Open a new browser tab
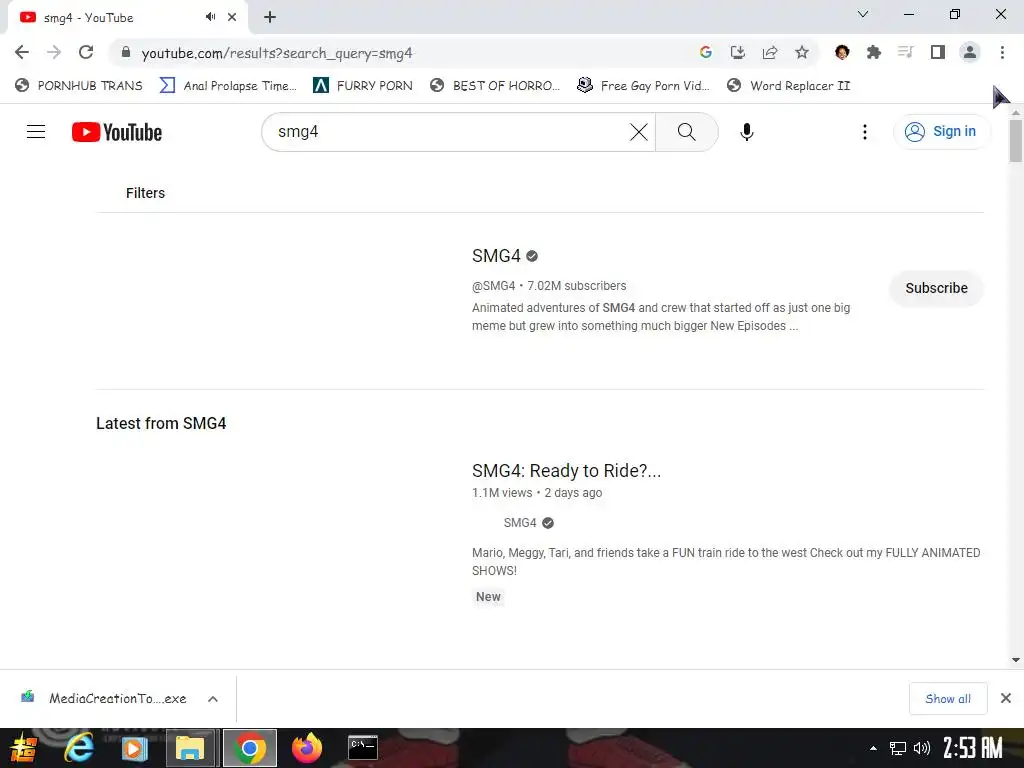 click(x=270, y=18)
